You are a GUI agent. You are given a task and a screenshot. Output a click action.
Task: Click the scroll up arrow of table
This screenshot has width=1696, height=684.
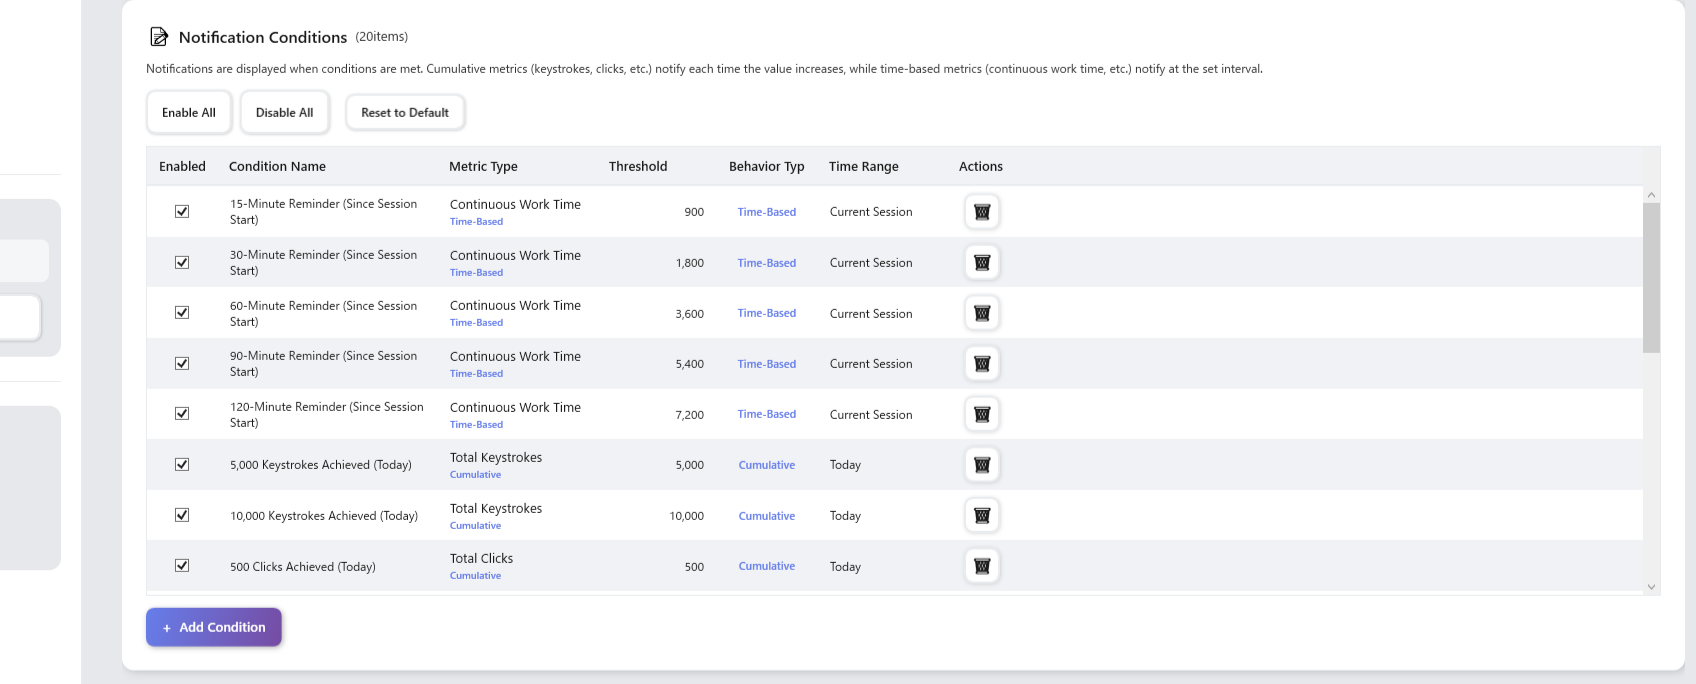1651,195
